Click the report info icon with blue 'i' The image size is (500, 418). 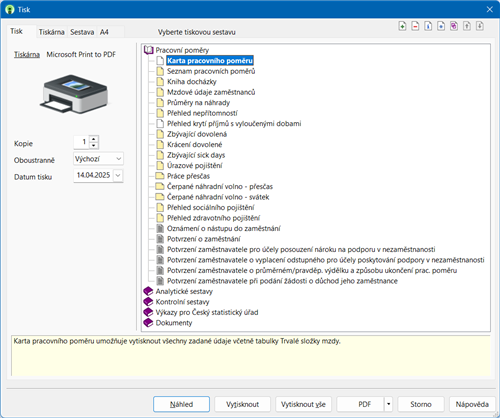click(x=428, y=26)
